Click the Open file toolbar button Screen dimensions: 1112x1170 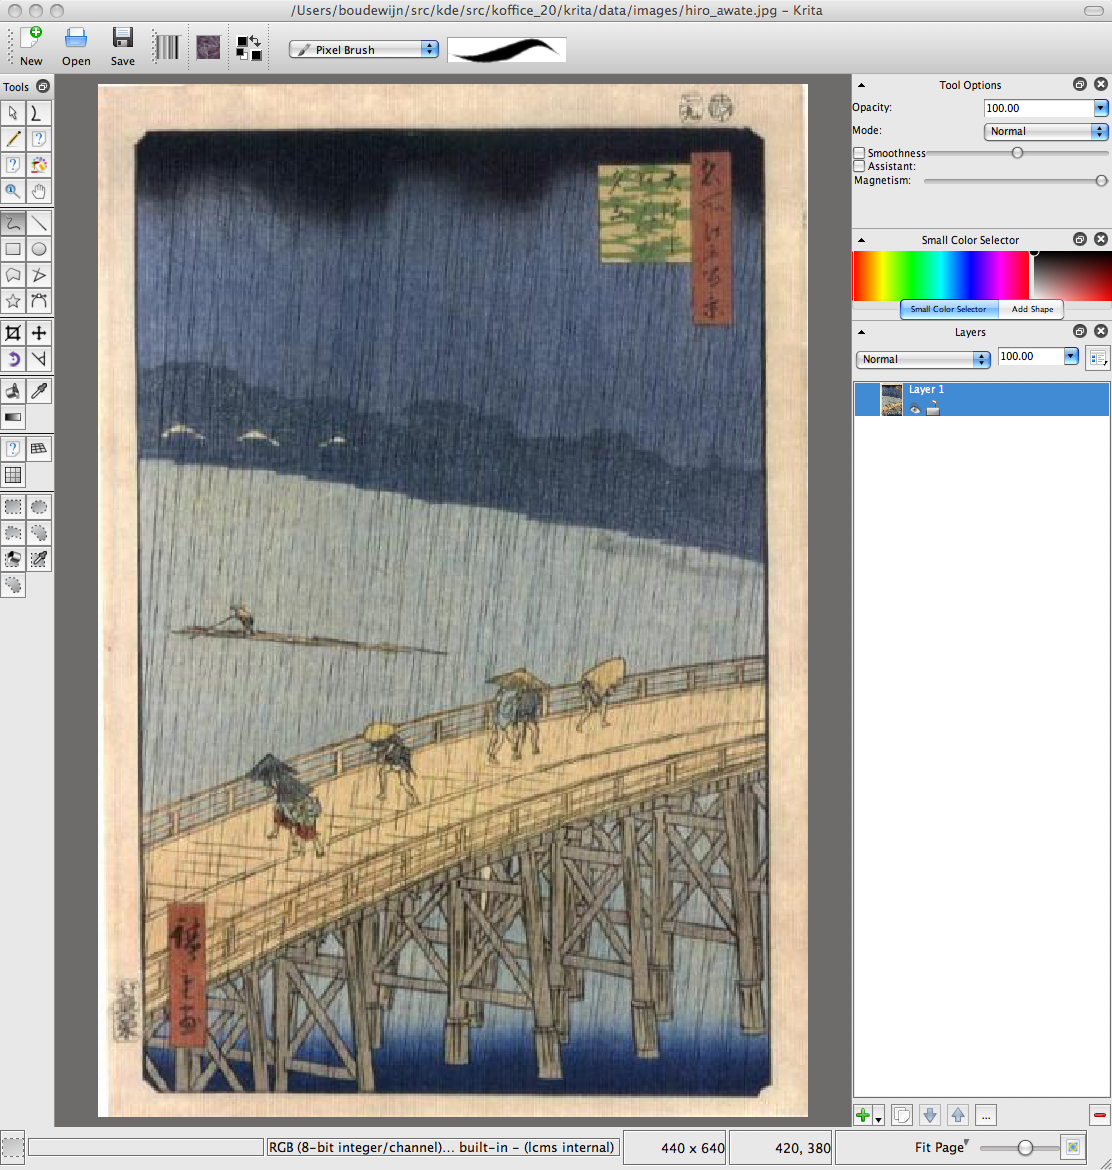coord(76,46)
